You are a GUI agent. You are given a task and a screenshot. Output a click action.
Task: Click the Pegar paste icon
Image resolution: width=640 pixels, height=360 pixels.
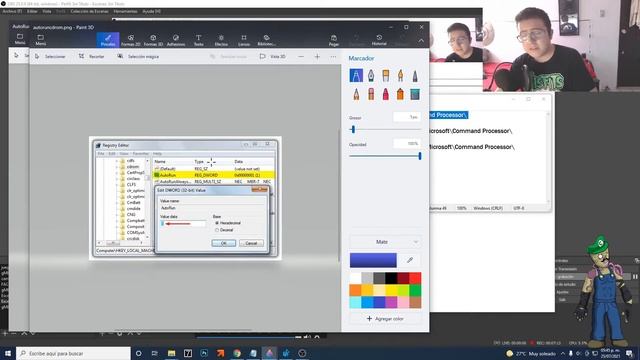point(333,40)
